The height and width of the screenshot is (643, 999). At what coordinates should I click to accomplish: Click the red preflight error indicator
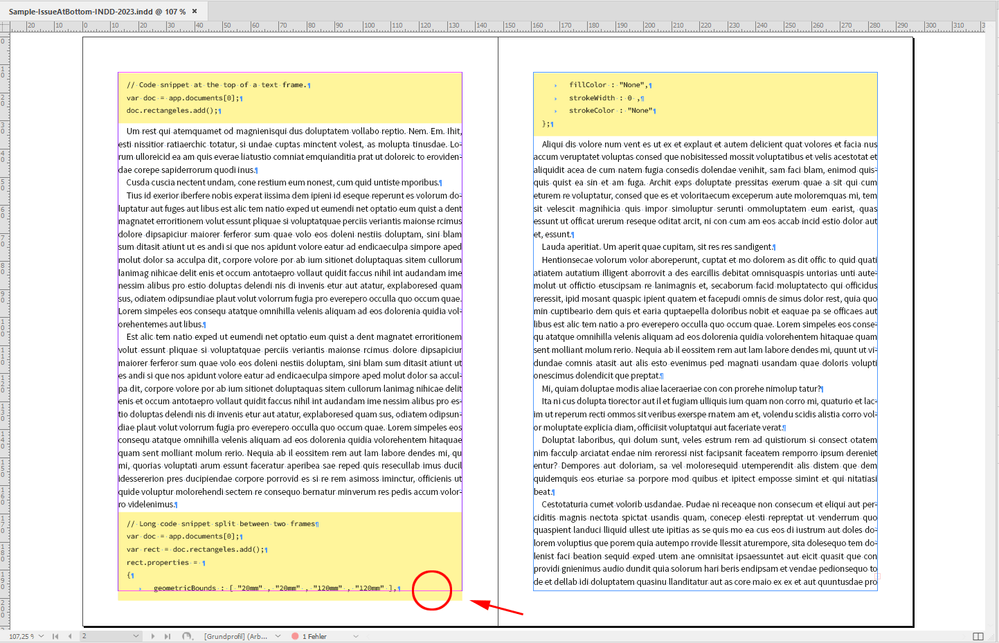(x=295, y=636)
